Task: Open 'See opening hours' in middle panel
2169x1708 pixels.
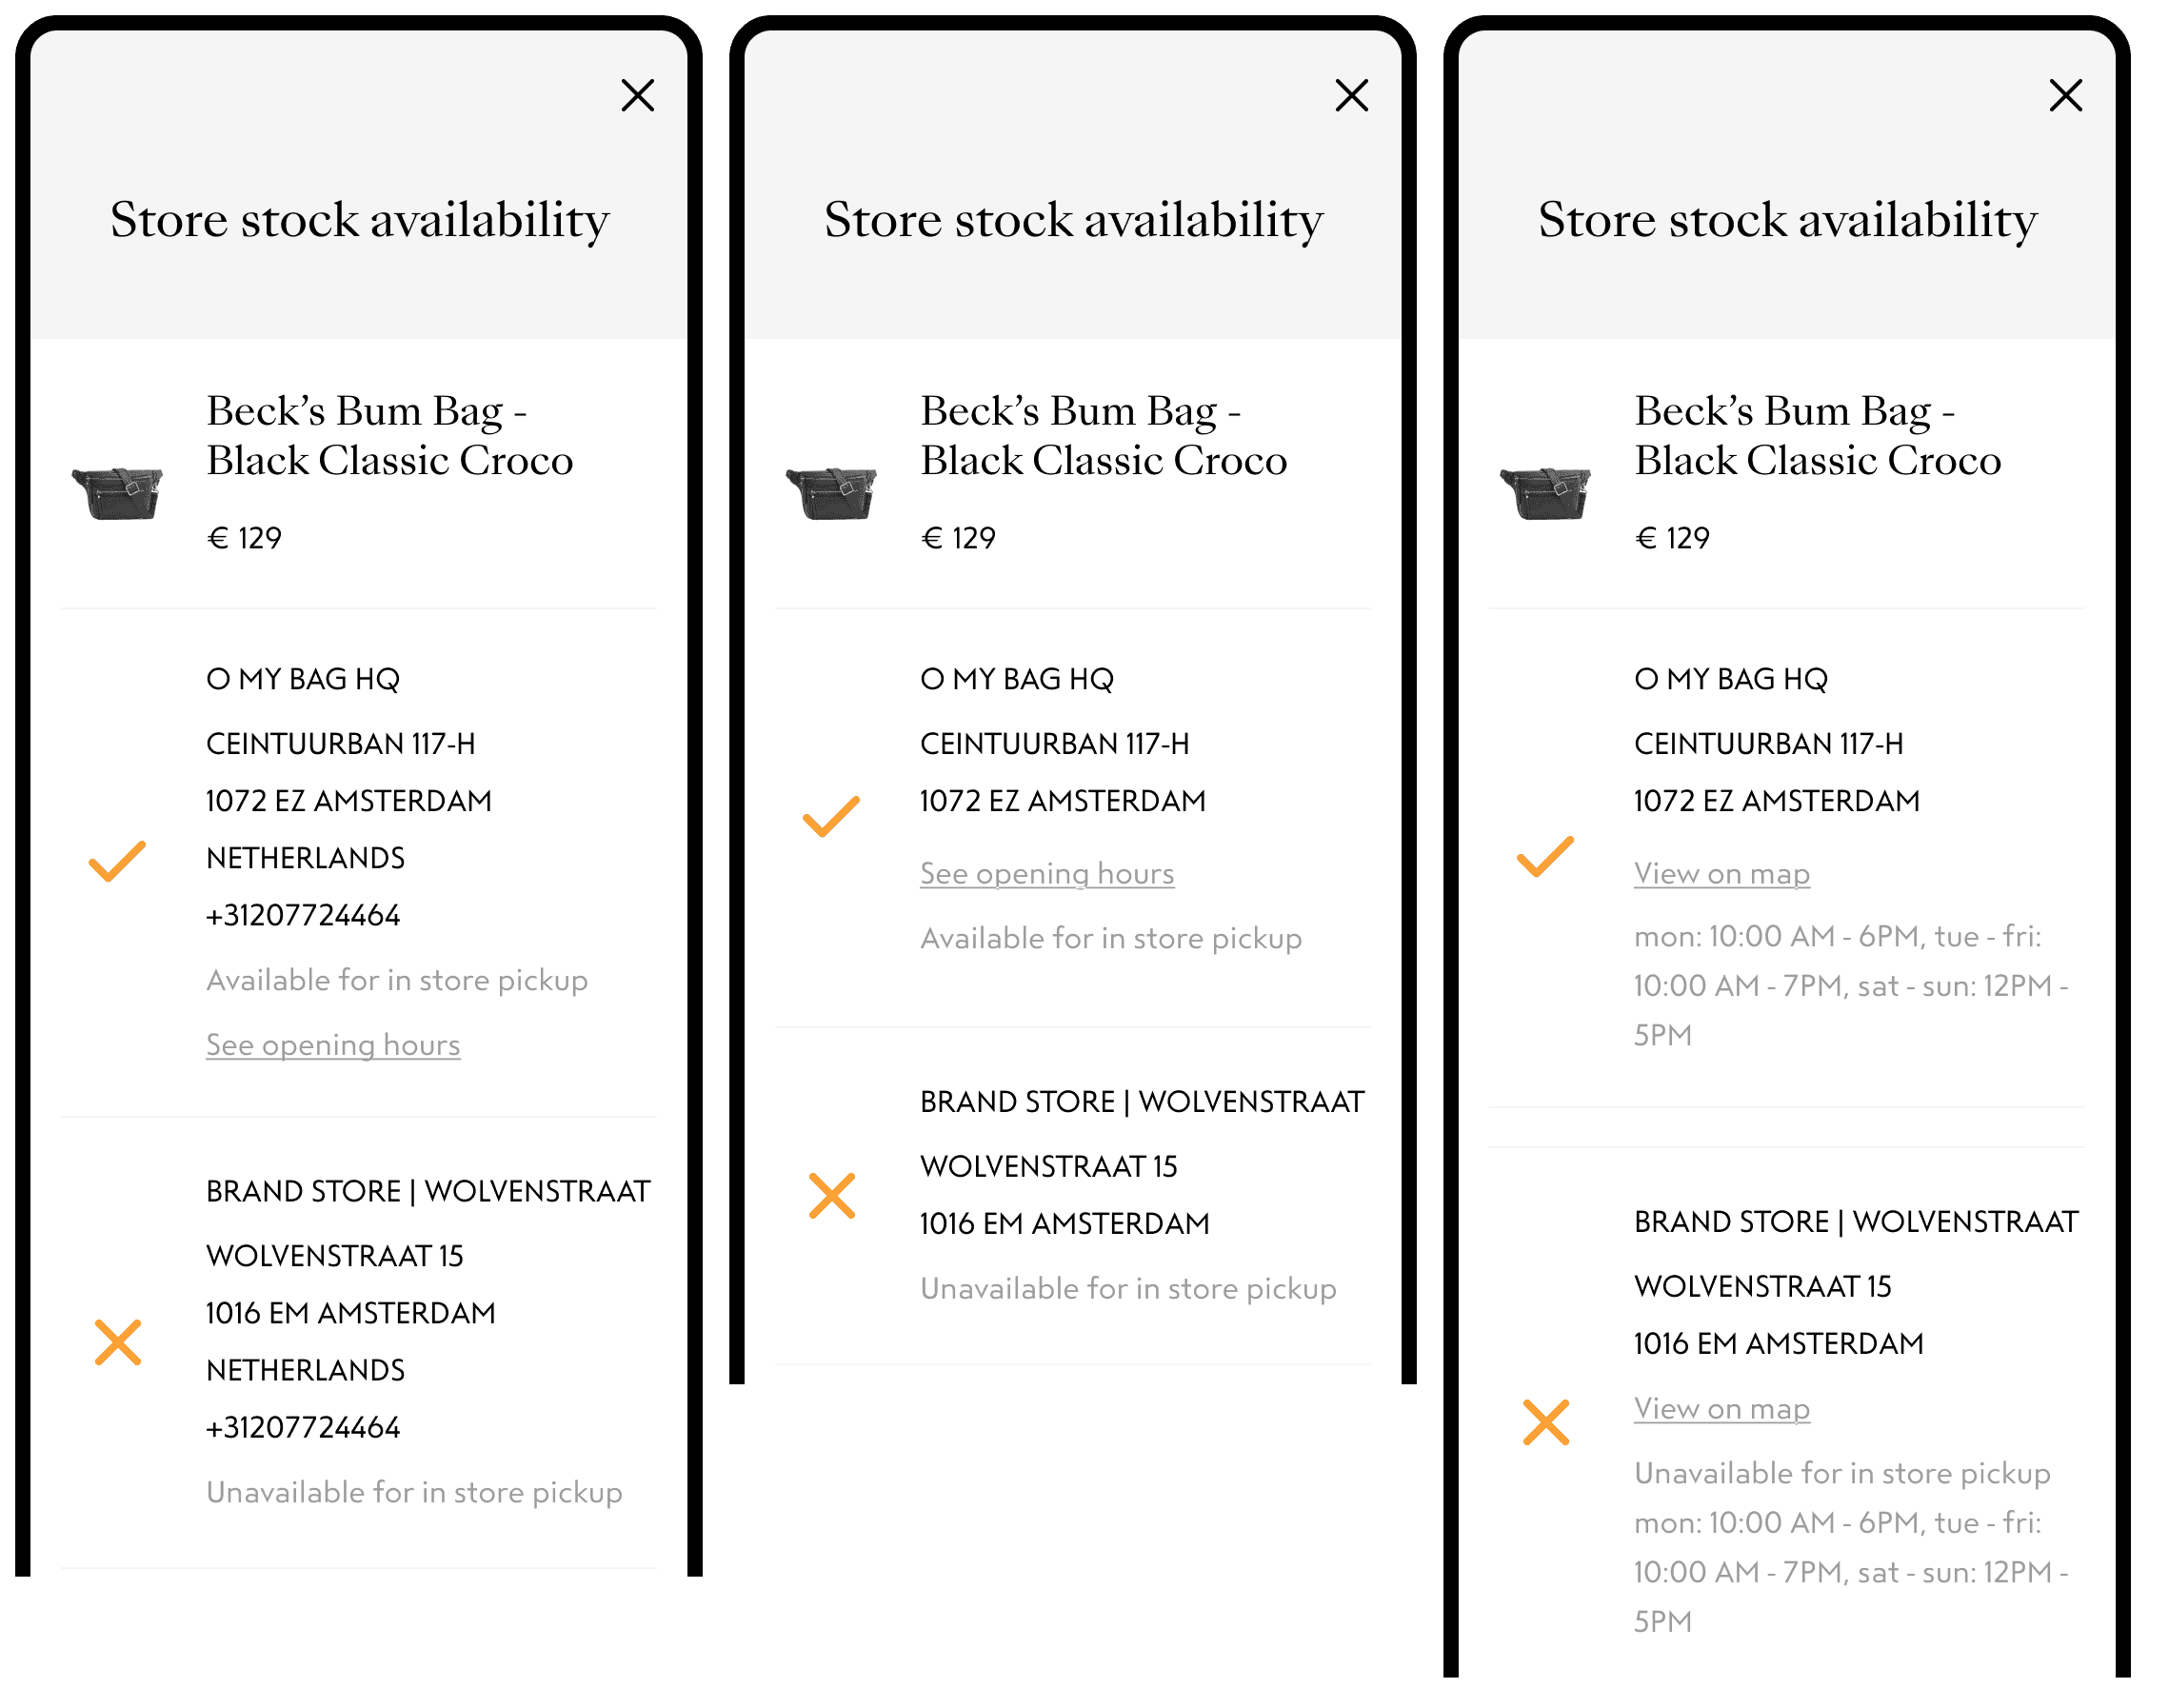Action: click(1047, 874)
